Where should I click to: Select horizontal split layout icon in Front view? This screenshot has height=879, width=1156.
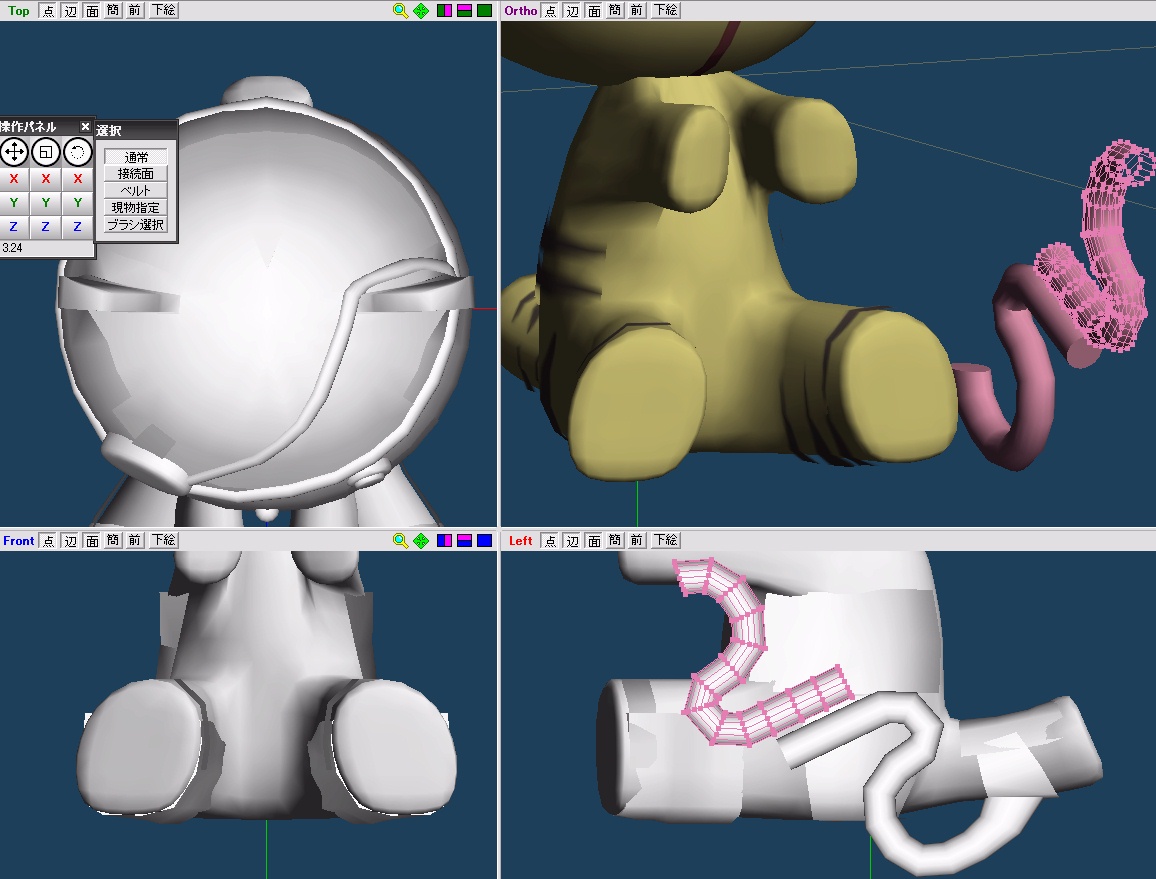pos(464,541)
